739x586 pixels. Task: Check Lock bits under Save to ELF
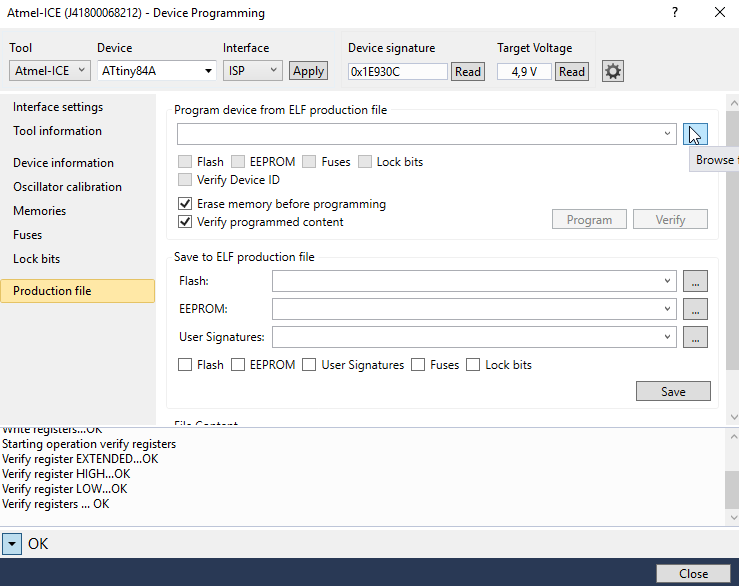point(473,365)
